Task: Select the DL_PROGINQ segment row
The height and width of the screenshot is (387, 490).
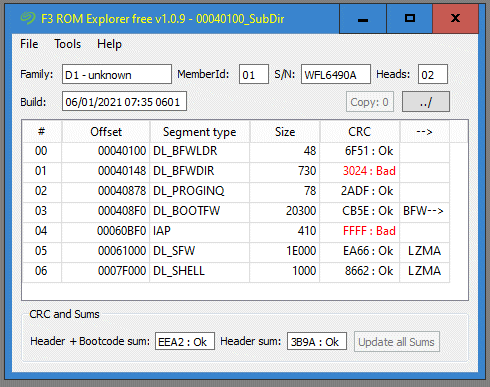Action: [x=236, y=191]
